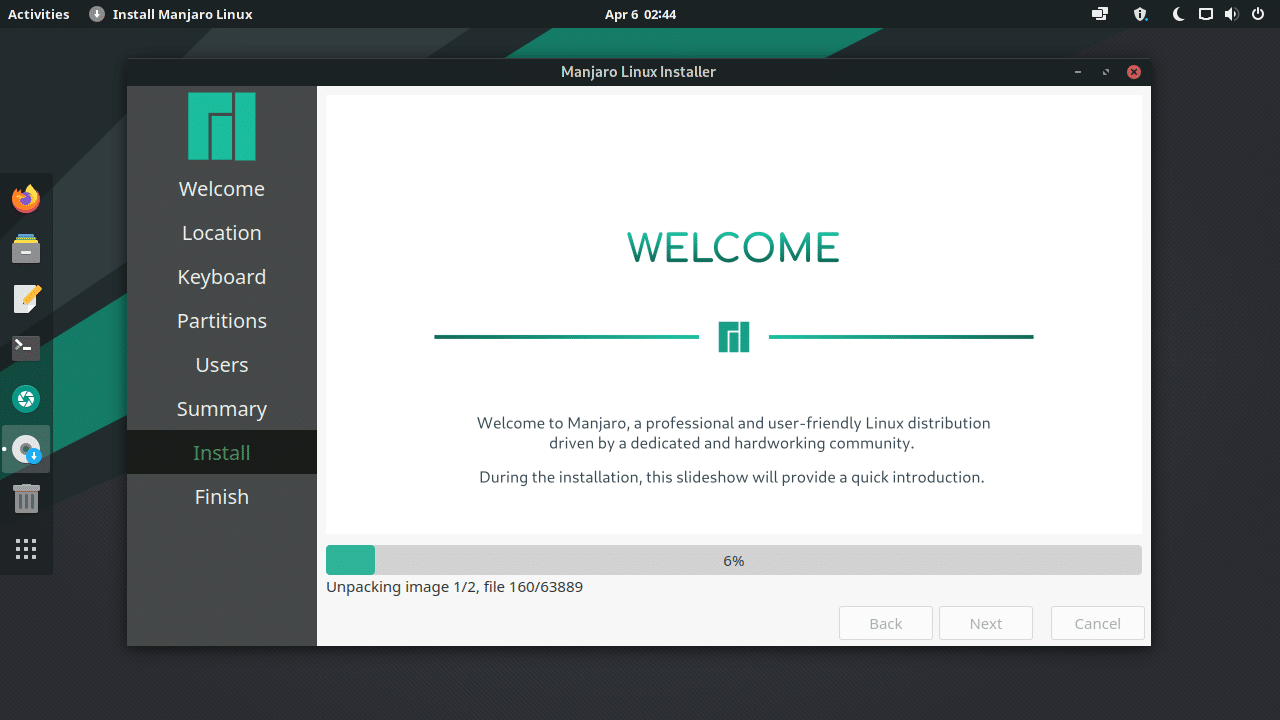This screenshot has height=720, width=1280.
Task: Mute audio using the speaker icon
Action: (x=1232, y=14)
